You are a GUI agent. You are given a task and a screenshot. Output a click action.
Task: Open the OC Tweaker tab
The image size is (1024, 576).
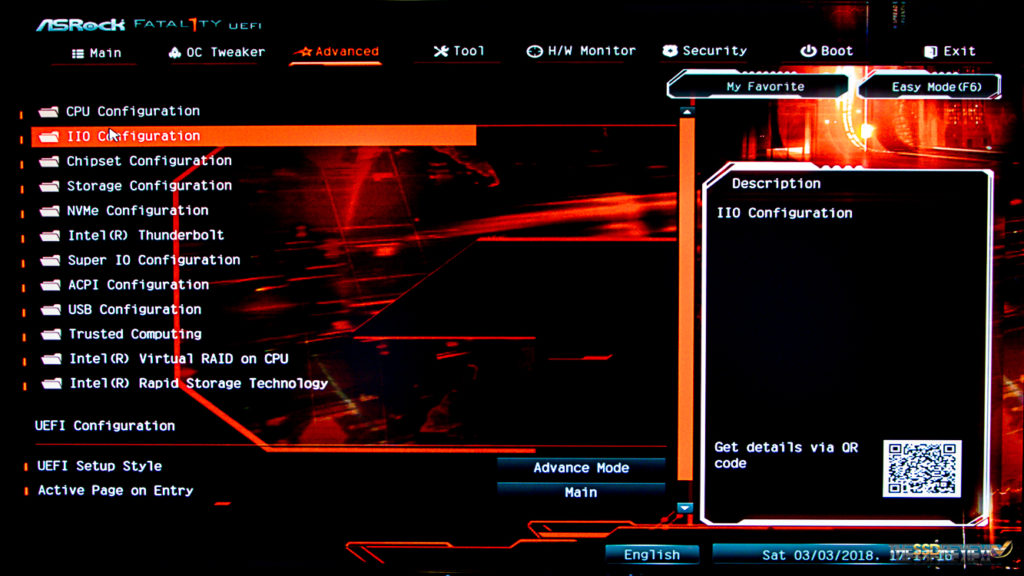[x=217, y=52]
